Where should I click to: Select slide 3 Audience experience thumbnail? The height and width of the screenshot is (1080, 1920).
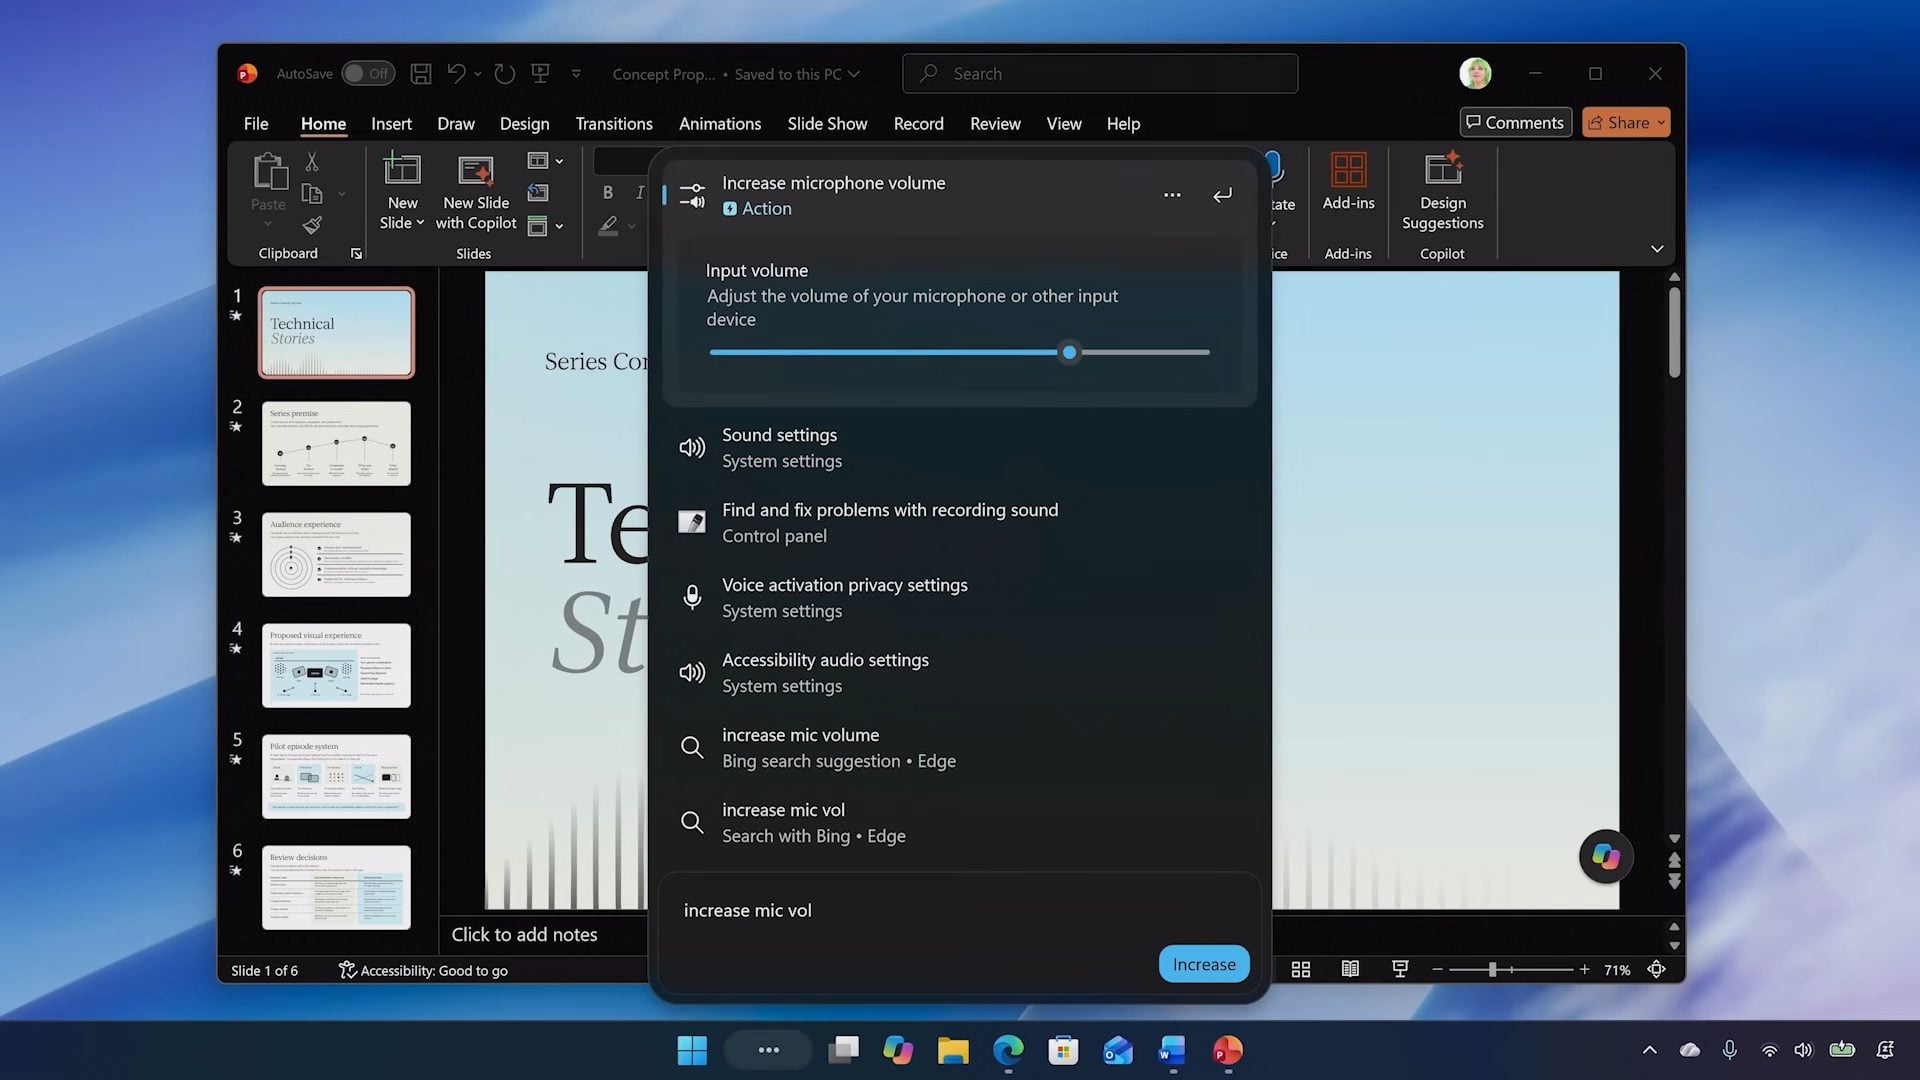click(336, 554)
